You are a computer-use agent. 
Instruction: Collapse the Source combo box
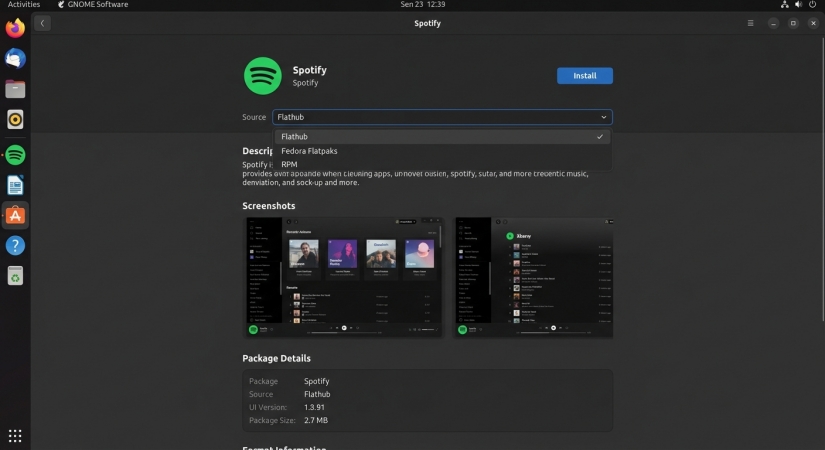pyautogui.click(x=442, y=117)
